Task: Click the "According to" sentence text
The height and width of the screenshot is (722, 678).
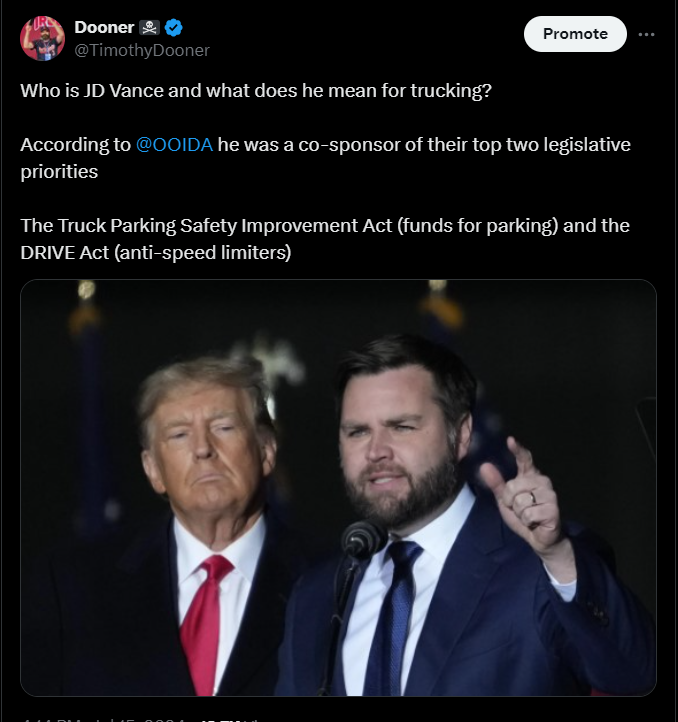Action: coord(325,158)
